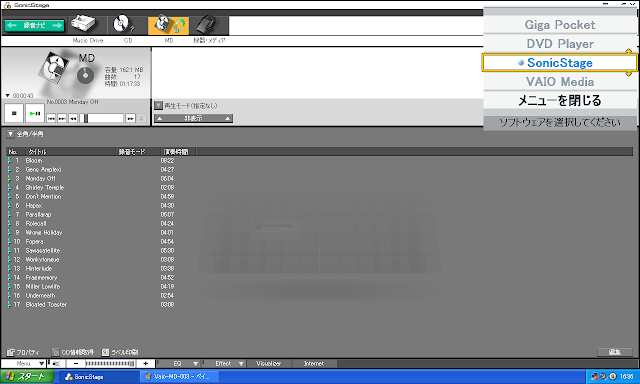The width and height of the screenshot is (640, 384).
Task: Skip to the previous track
Action: tap(51, 118)
